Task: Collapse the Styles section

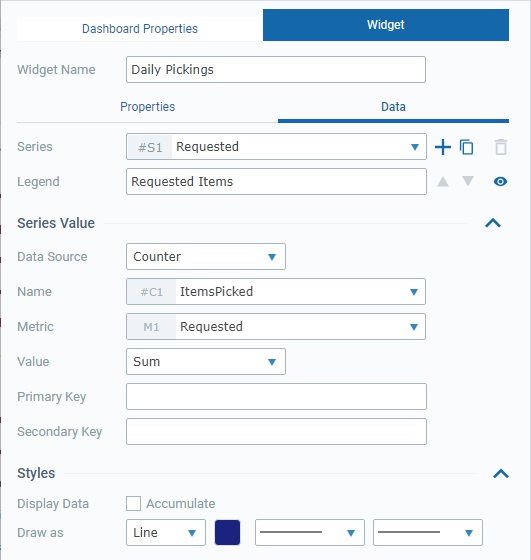Action: point(501,474)
